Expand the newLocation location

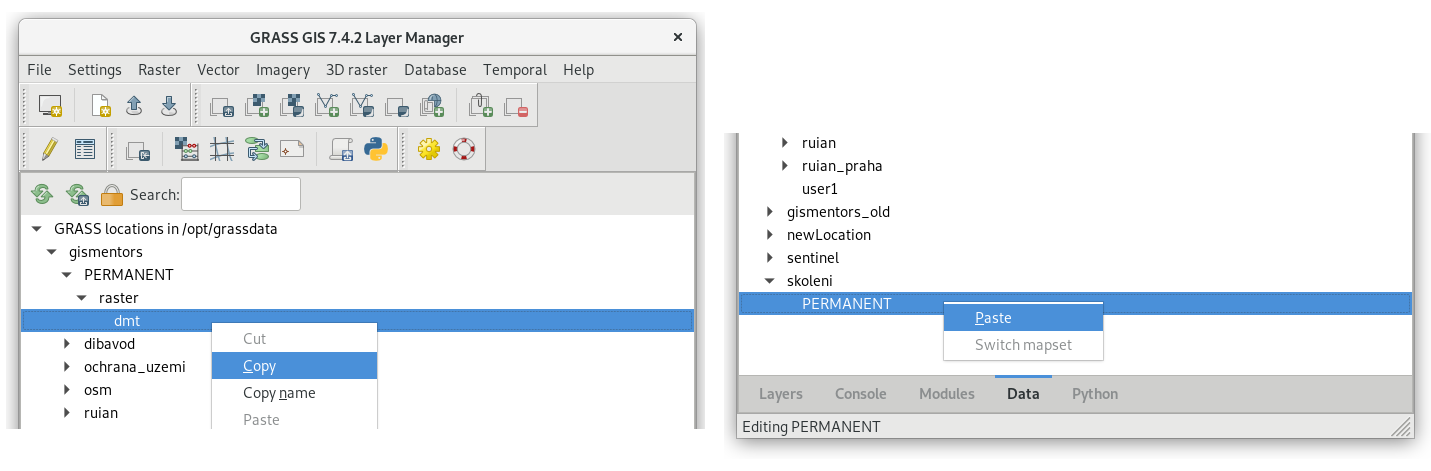tap(770, 235)
